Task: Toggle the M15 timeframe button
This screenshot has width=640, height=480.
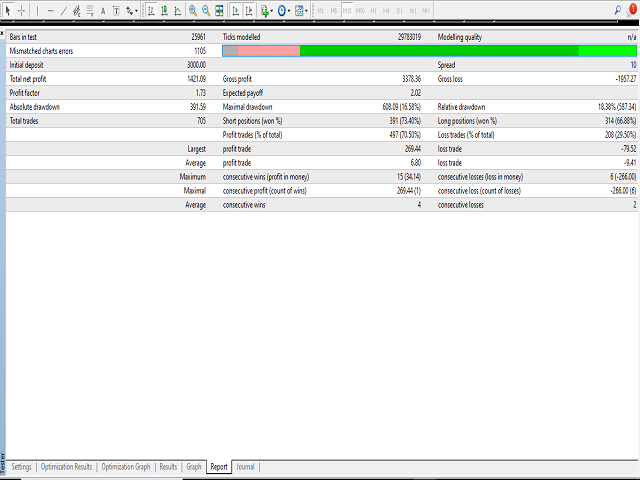Action: pos(347,11)
